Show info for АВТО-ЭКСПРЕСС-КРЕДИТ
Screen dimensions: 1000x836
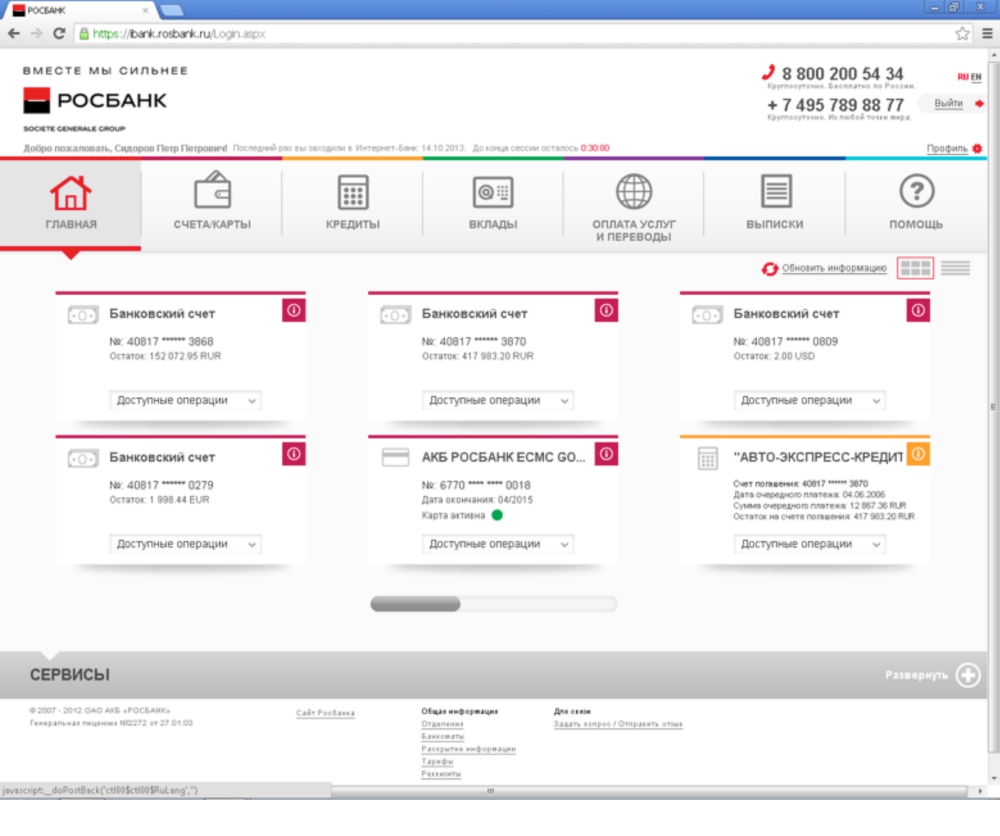coord(918,454)
